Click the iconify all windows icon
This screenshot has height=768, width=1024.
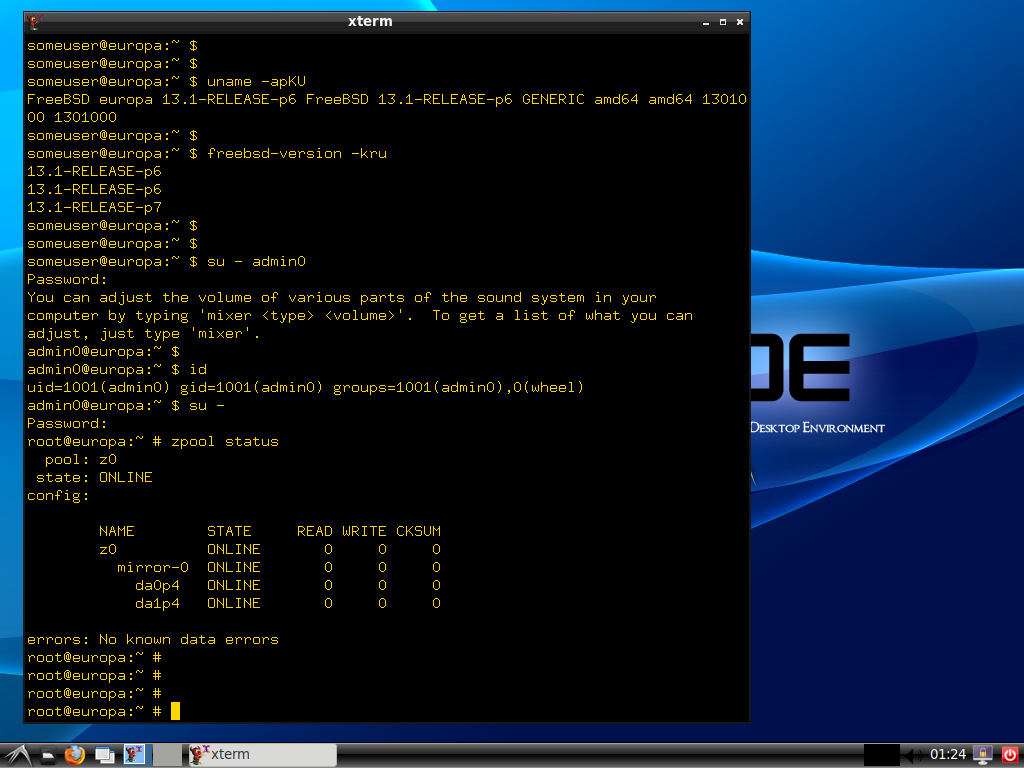[x=104, y=755]
